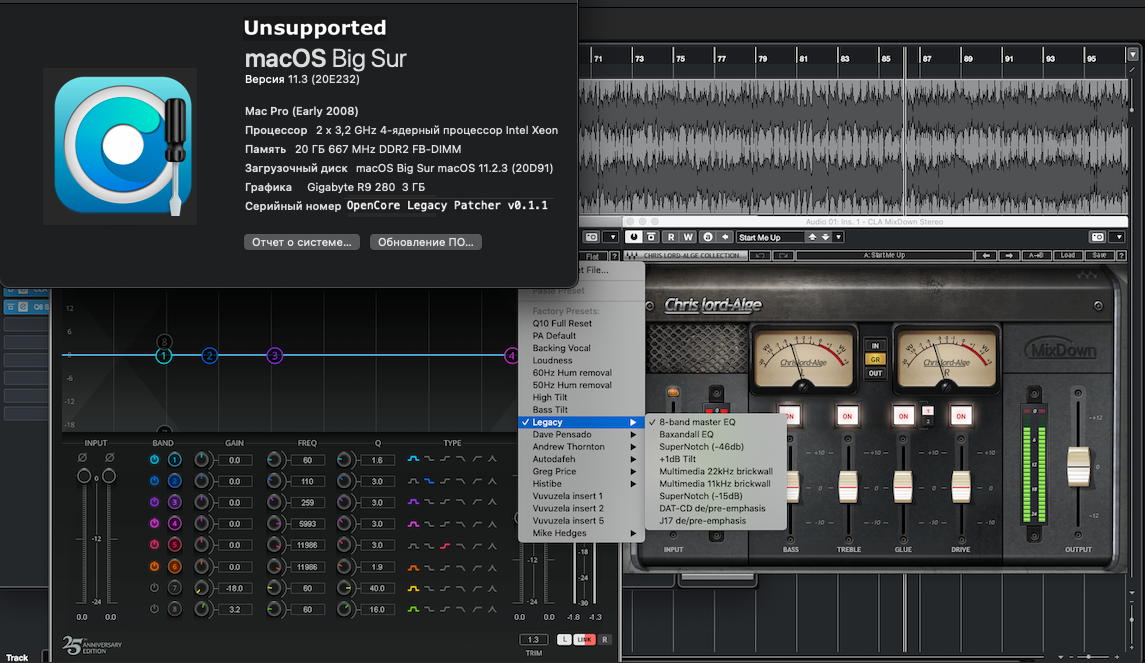Screen dimensions: 1145x663
Task: Disable the TREBLE ON switch
Action: [847, 416]
